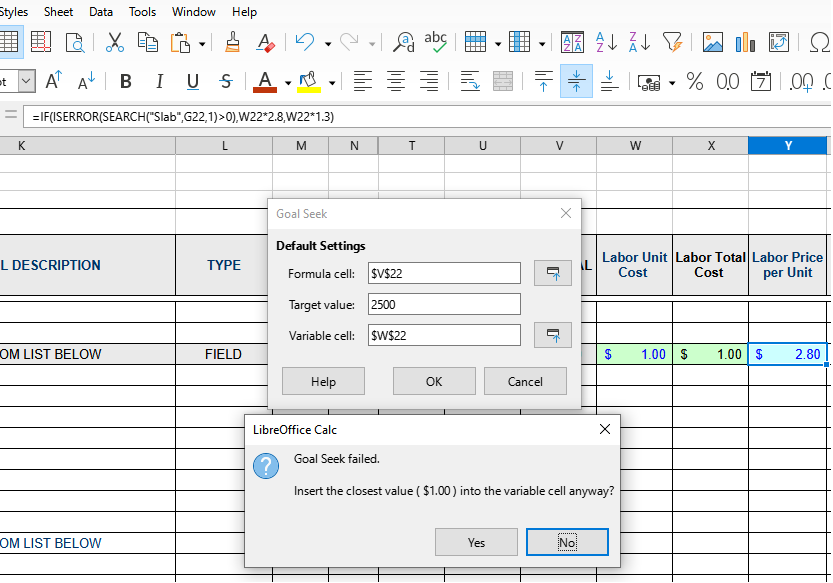Click the Redo arrow icon

349,43
